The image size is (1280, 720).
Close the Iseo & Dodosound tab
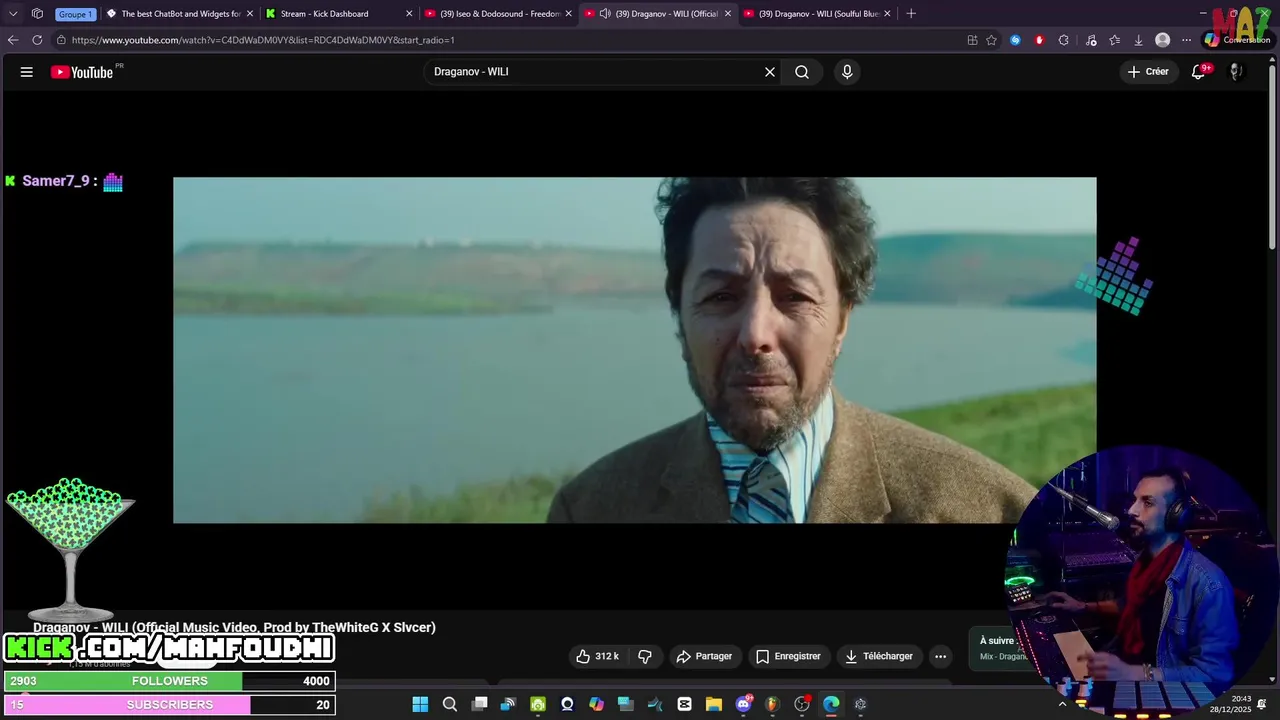tap(568, 14)
